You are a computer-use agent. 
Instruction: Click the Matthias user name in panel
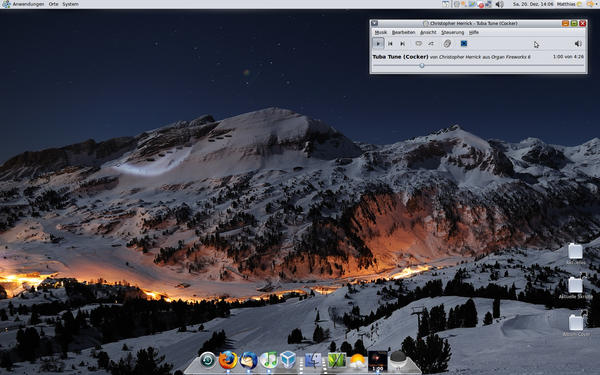566,4
